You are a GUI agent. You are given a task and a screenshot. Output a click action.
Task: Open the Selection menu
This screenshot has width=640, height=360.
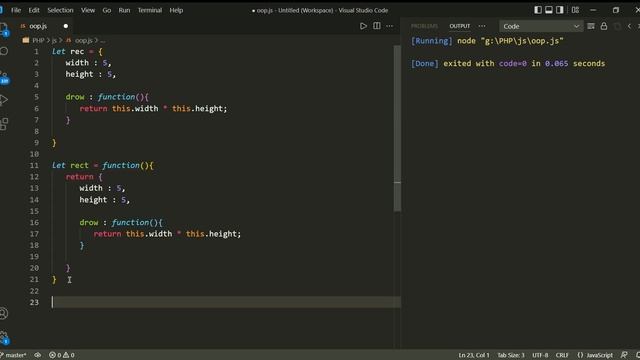(x=60, y=10)
